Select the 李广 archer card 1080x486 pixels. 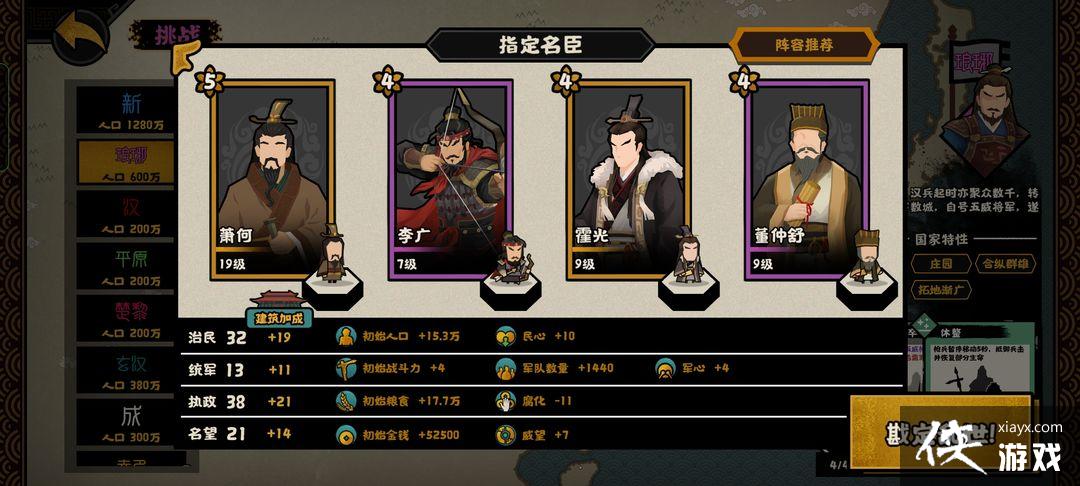450,180
